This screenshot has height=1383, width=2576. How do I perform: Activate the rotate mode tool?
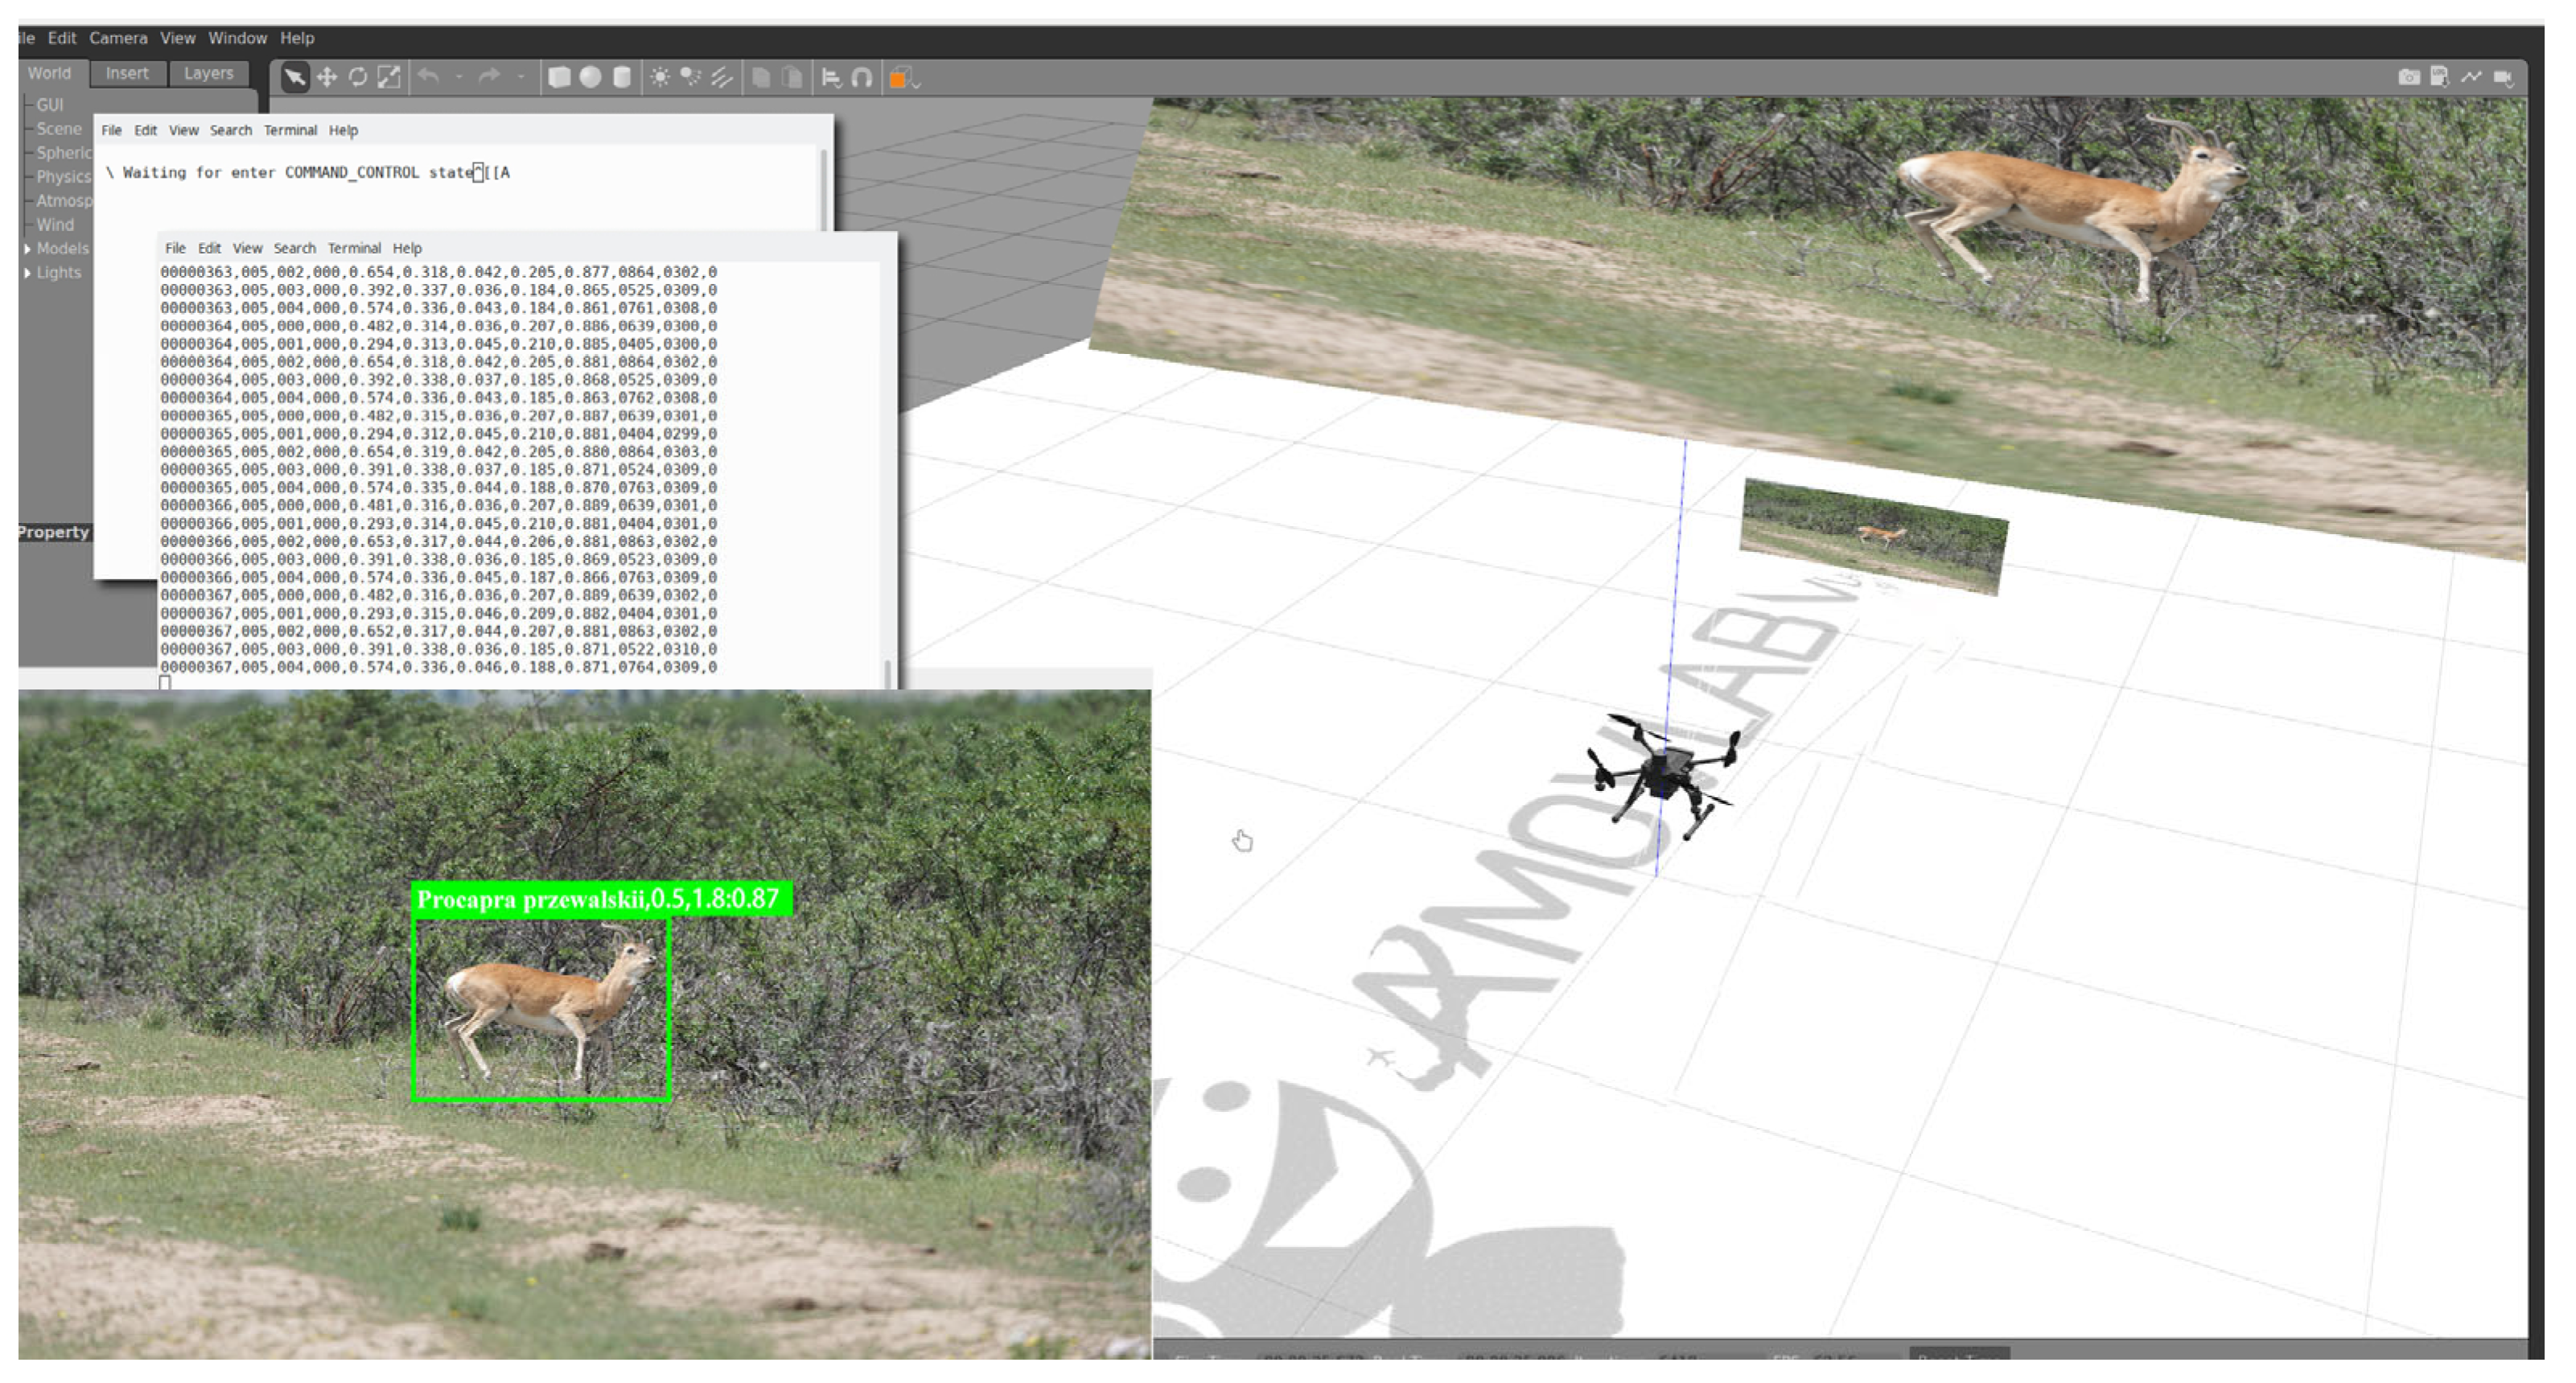point(358,77)
